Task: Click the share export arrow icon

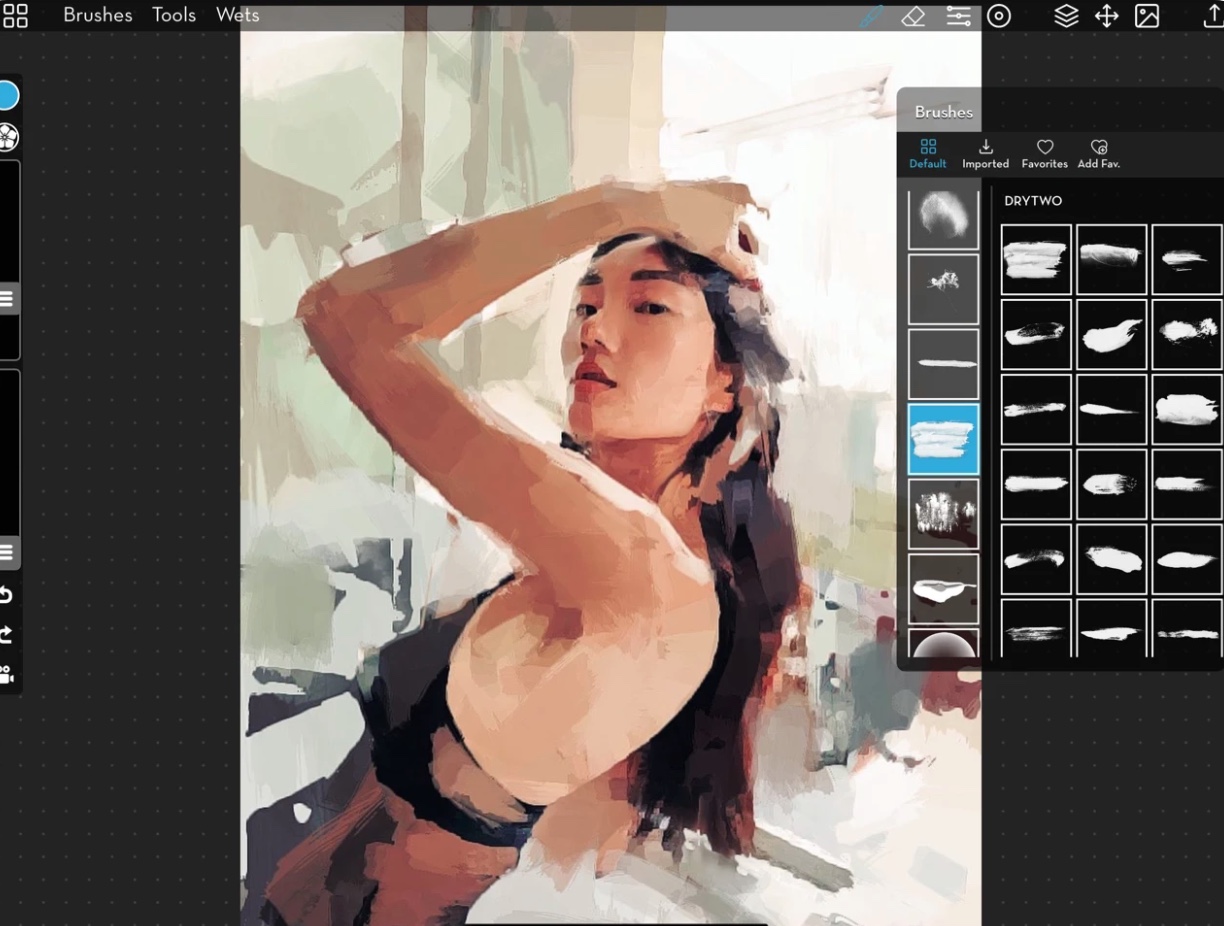Action: point(1212,16)
